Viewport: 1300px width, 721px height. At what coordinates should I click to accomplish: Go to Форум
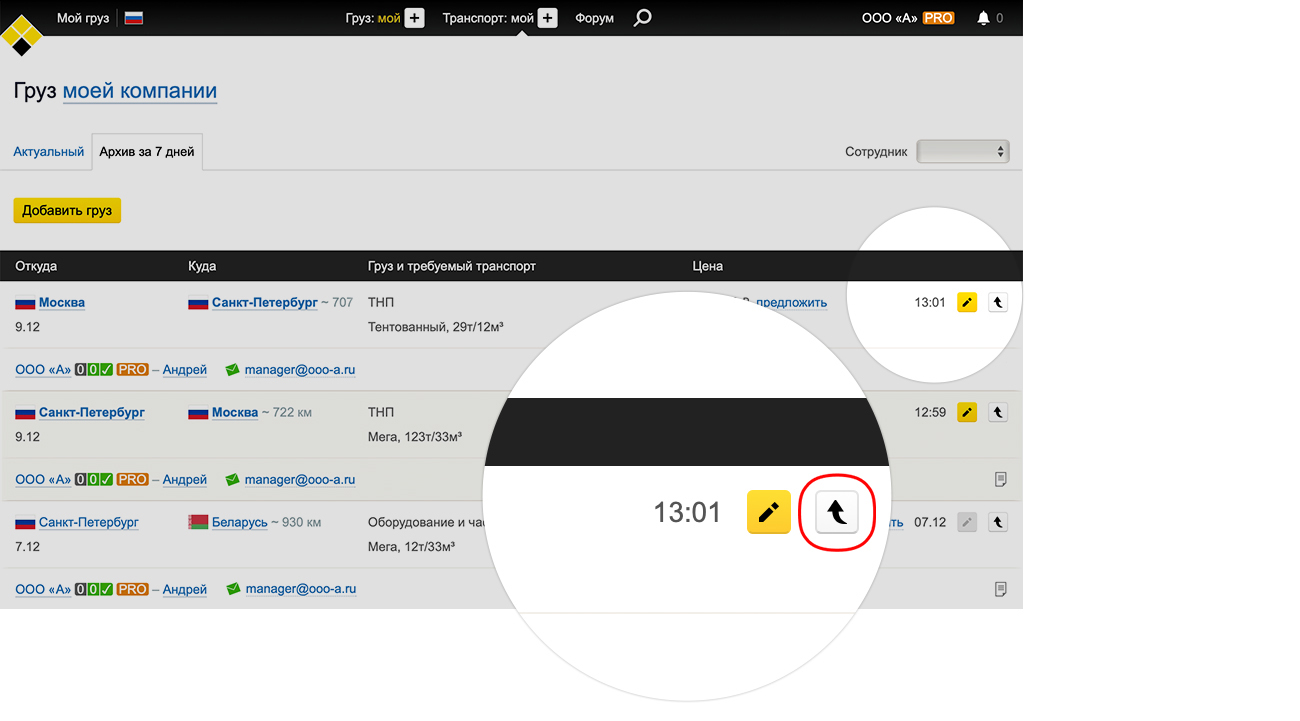click(x=594, y=18)
